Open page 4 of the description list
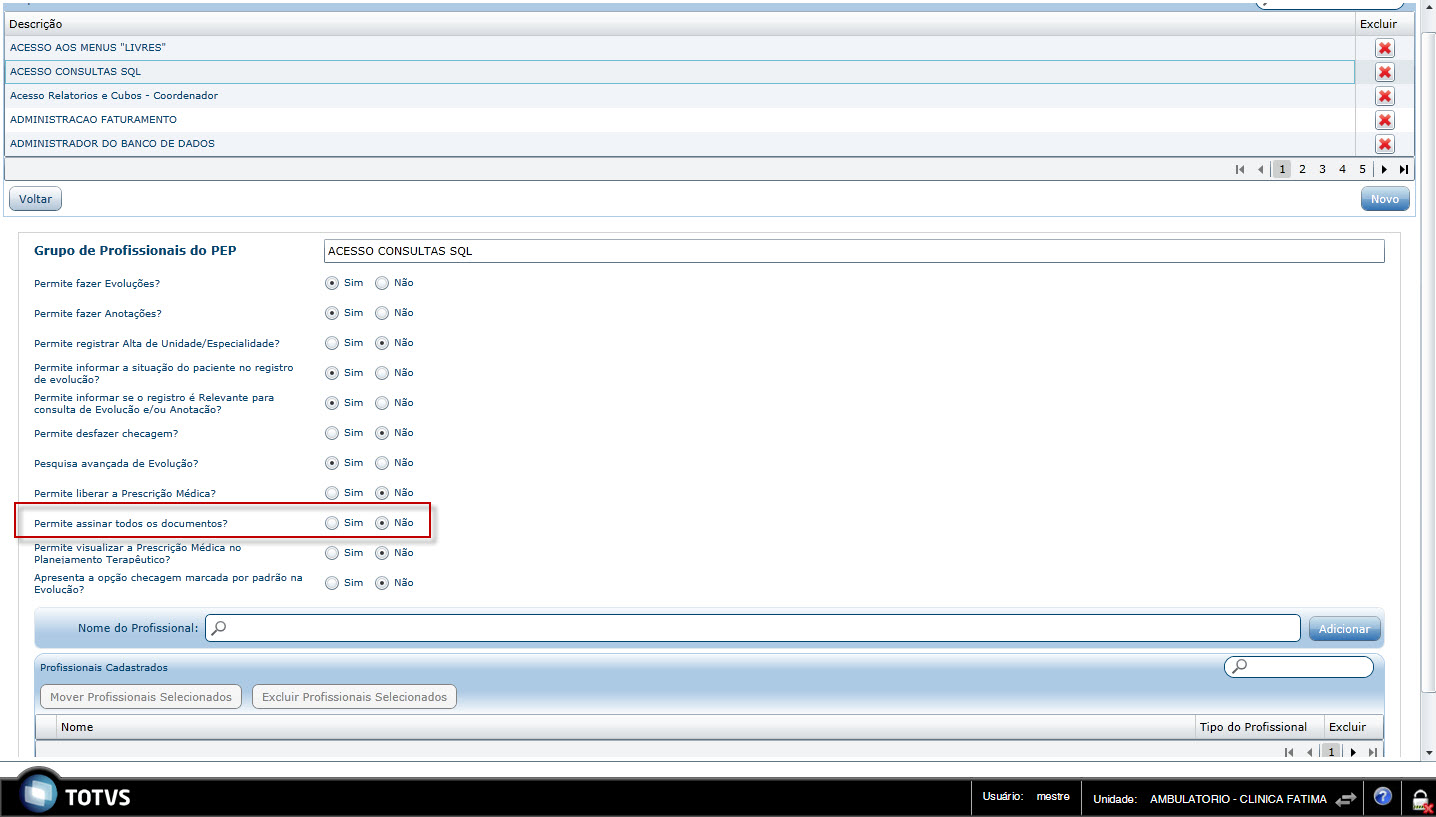The height and width of the screenshot is (817, 1436). (x=1342, y=169)
